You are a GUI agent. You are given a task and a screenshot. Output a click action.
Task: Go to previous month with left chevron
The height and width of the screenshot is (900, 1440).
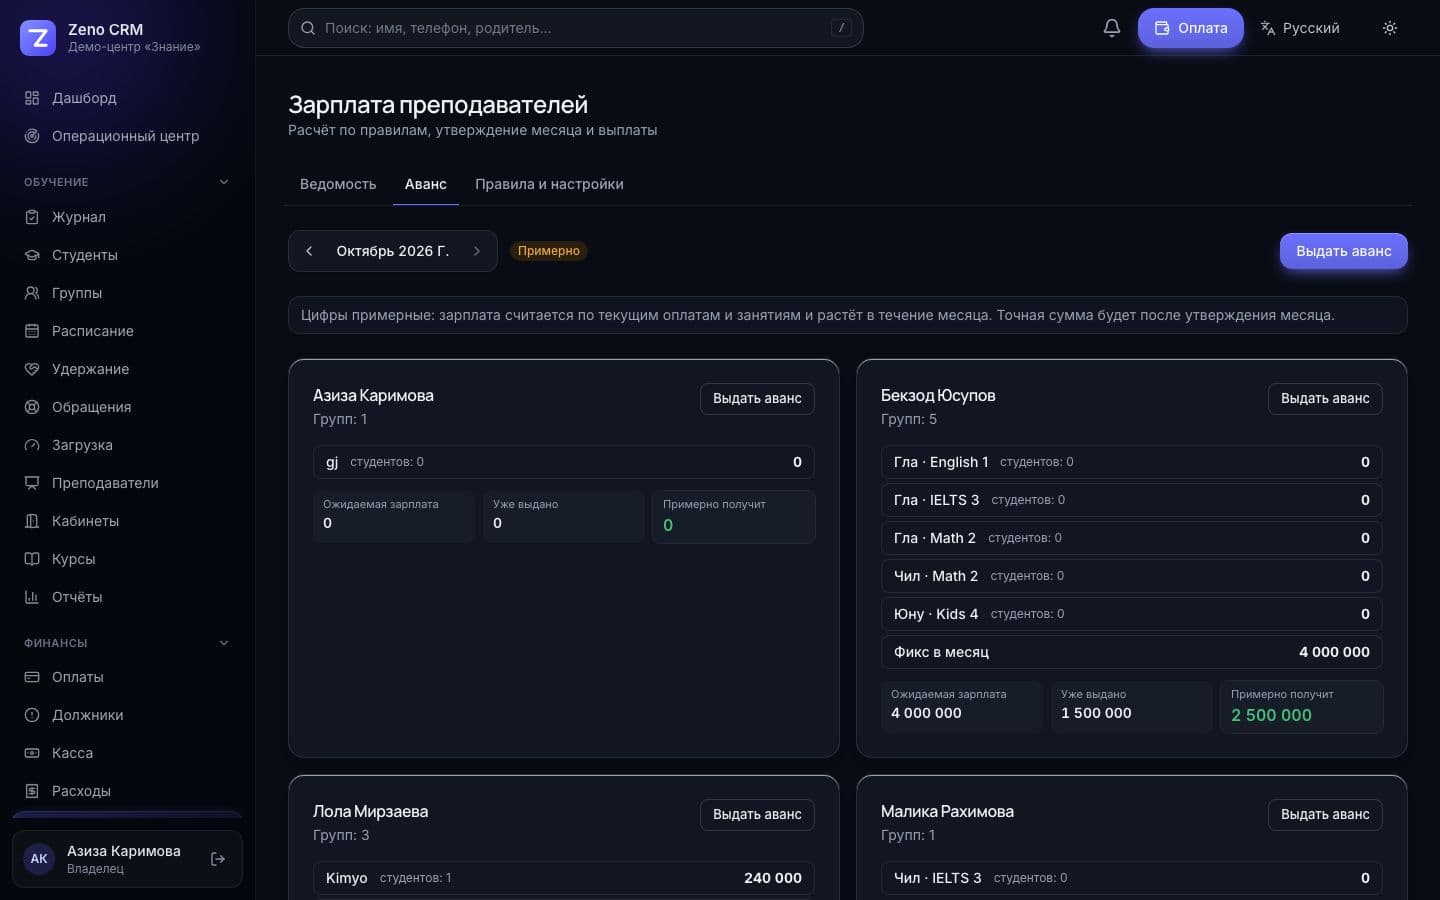click(x=309, y=251)
